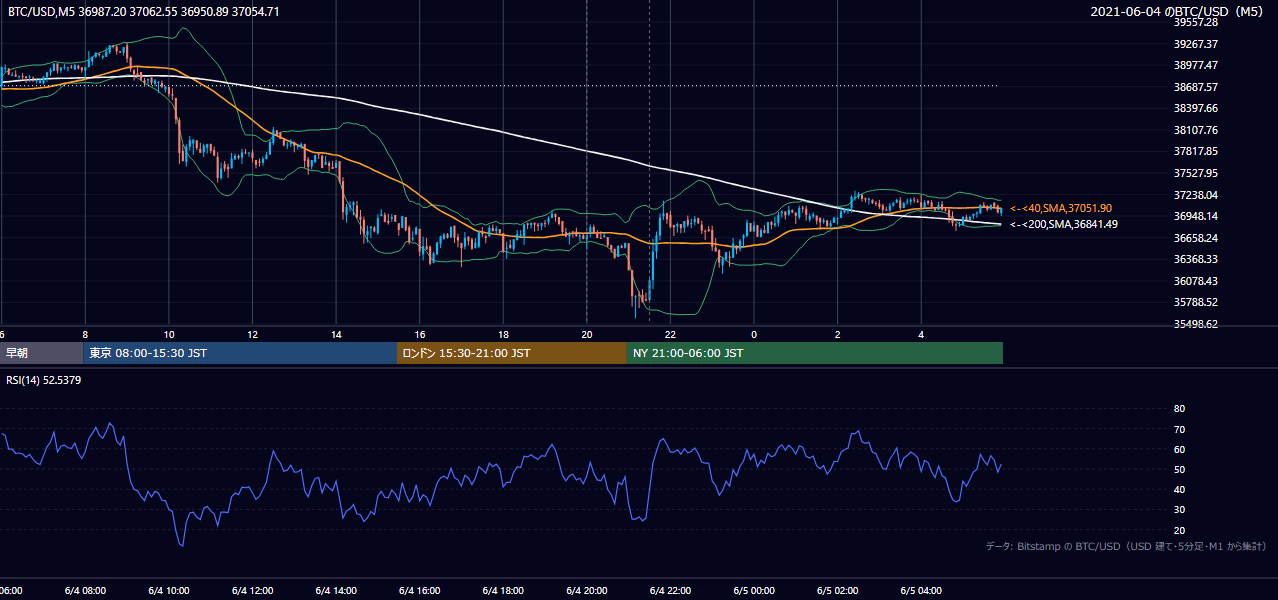Click RSI axis level 50
Image resolution: width=1278 pixels, height=600 pixels.
tap(1179, 469)
